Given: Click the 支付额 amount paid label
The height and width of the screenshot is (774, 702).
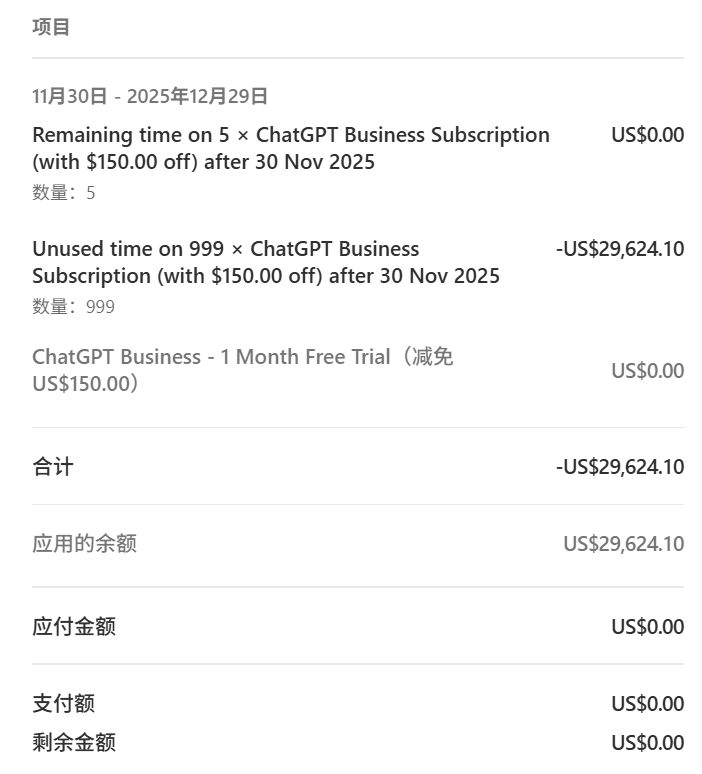Looking at the screenshot, I should click(63, 704).
